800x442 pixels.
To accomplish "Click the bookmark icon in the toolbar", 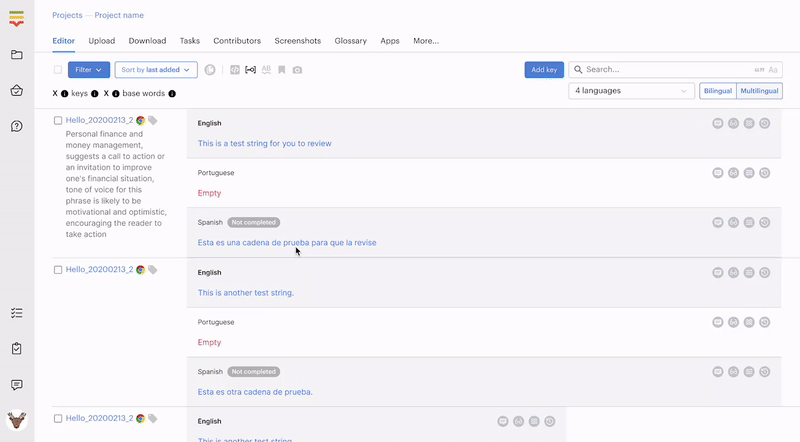I will tap(282, 70).
